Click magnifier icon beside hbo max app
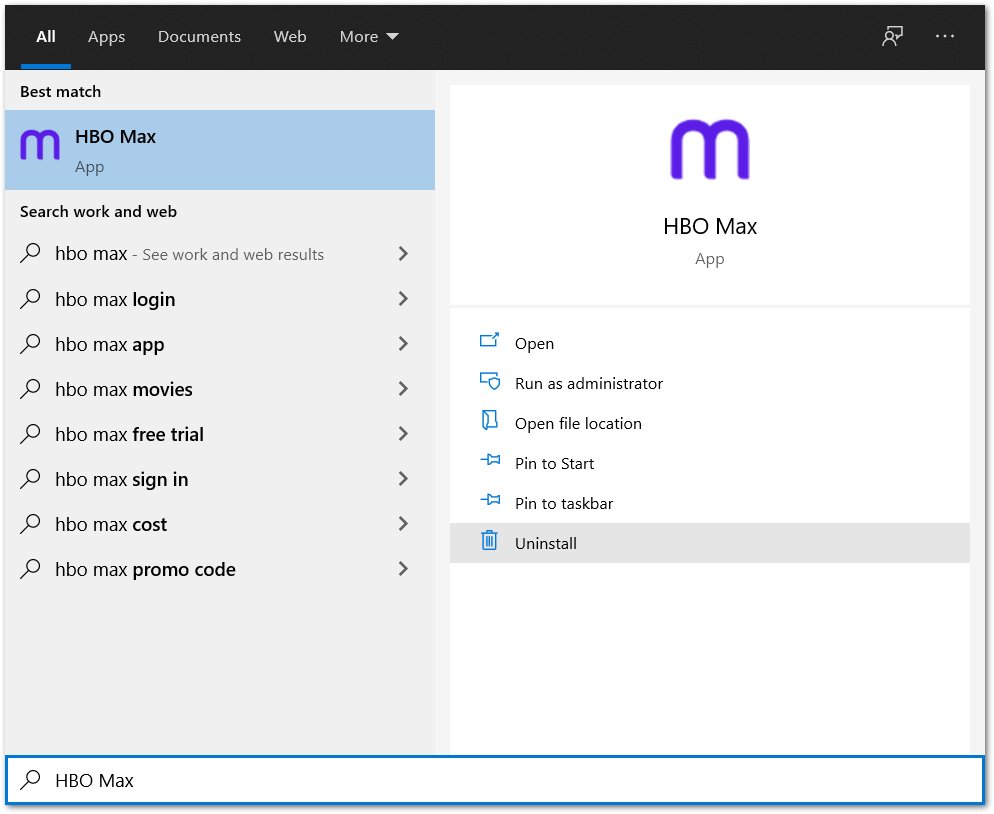994x814 pixels. click(30, 344)
